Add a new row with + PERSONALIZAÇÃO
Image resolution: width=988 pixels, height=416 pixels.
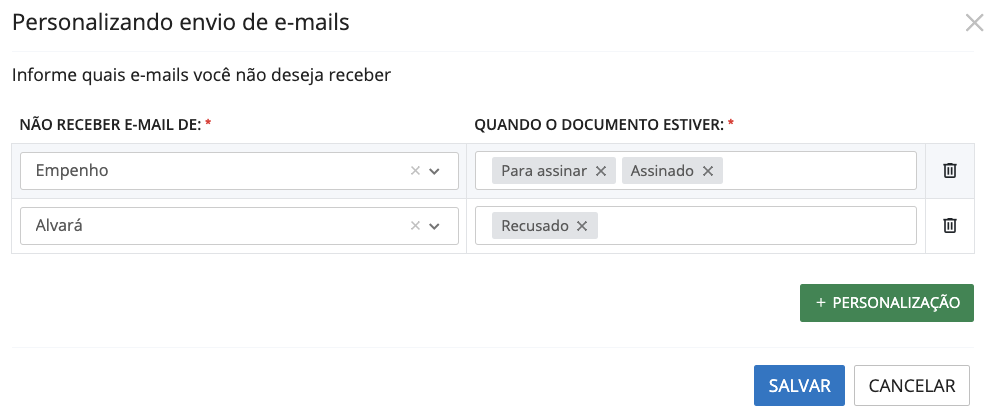[x=886, y=302]
